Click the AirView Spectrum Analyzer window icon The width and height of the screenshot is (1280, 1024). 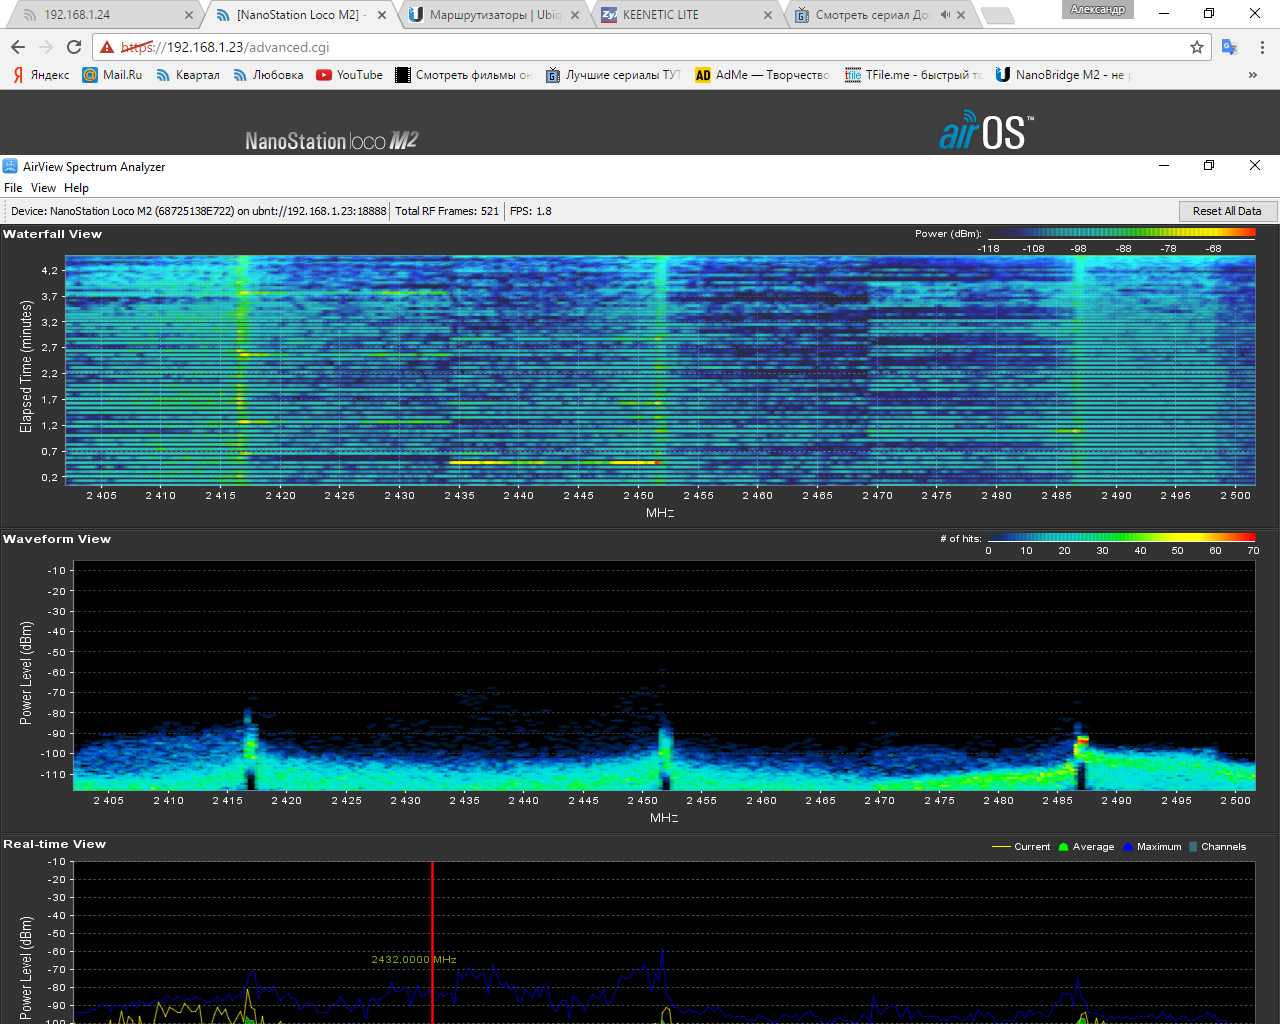[x=10, y=166]
